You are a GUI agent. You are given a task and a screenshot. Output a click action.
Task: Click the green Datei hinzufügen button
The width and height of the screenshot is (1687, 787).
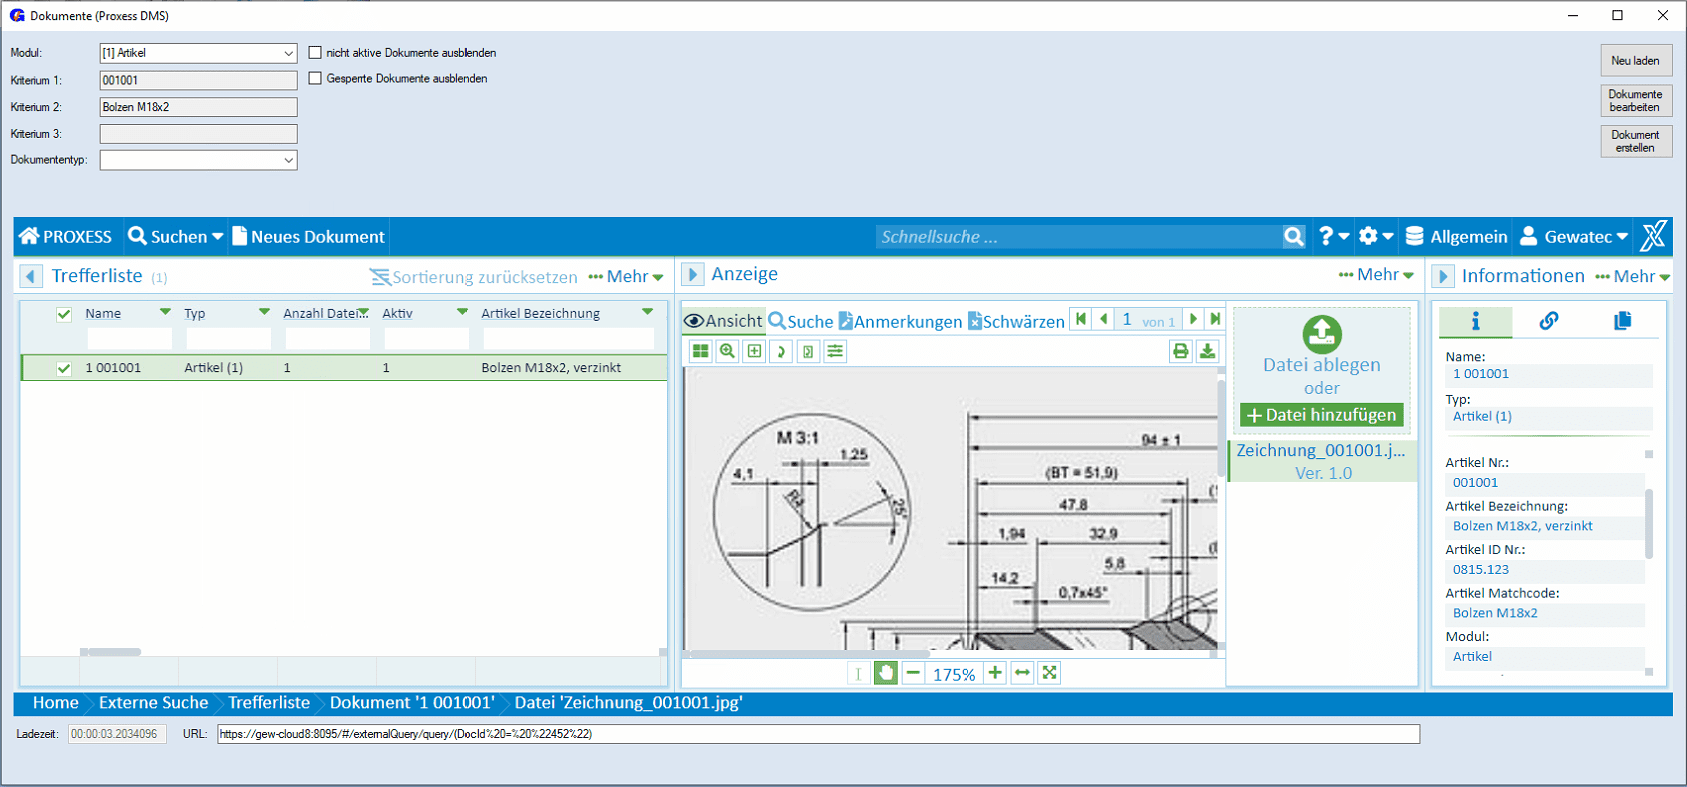[x=1322, y=414]
